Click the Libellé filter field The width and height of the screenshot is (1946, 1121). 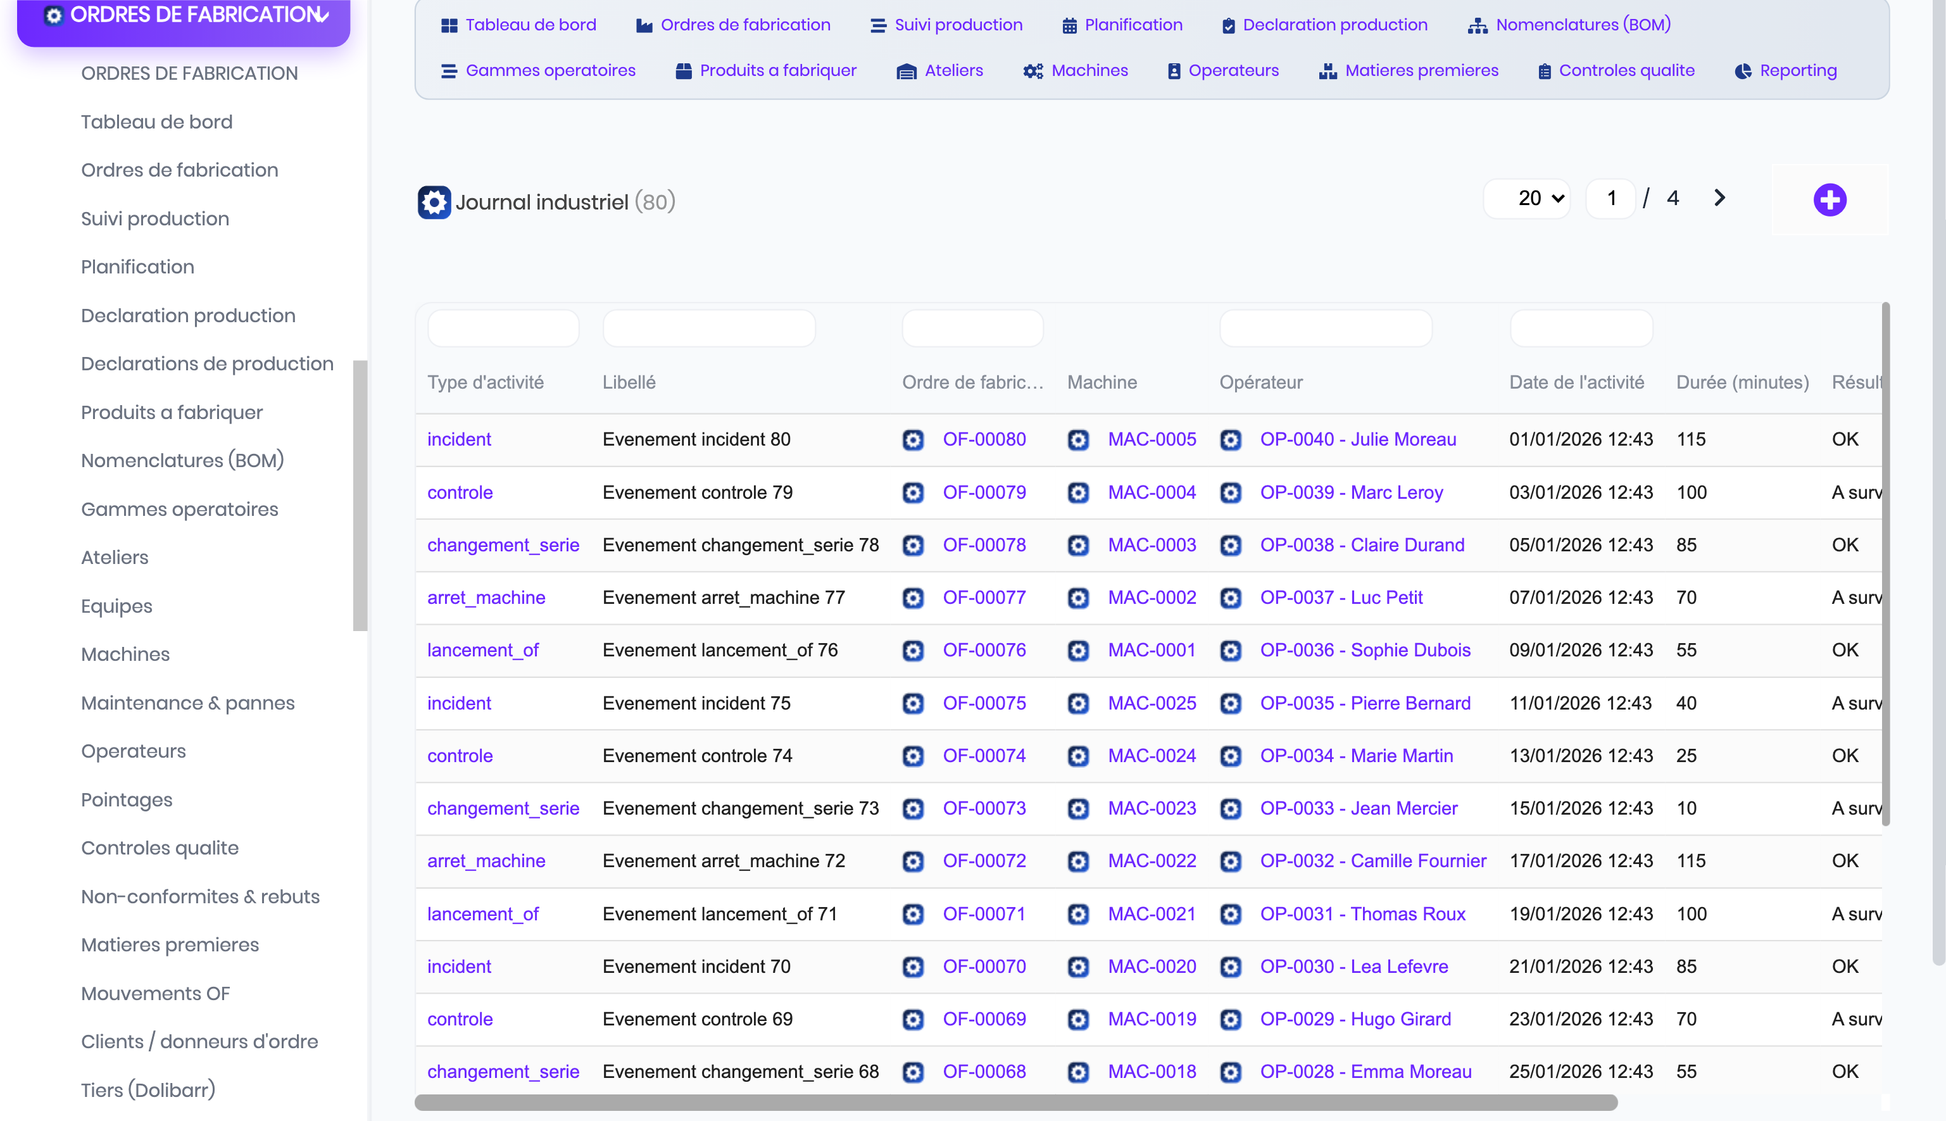709,328
